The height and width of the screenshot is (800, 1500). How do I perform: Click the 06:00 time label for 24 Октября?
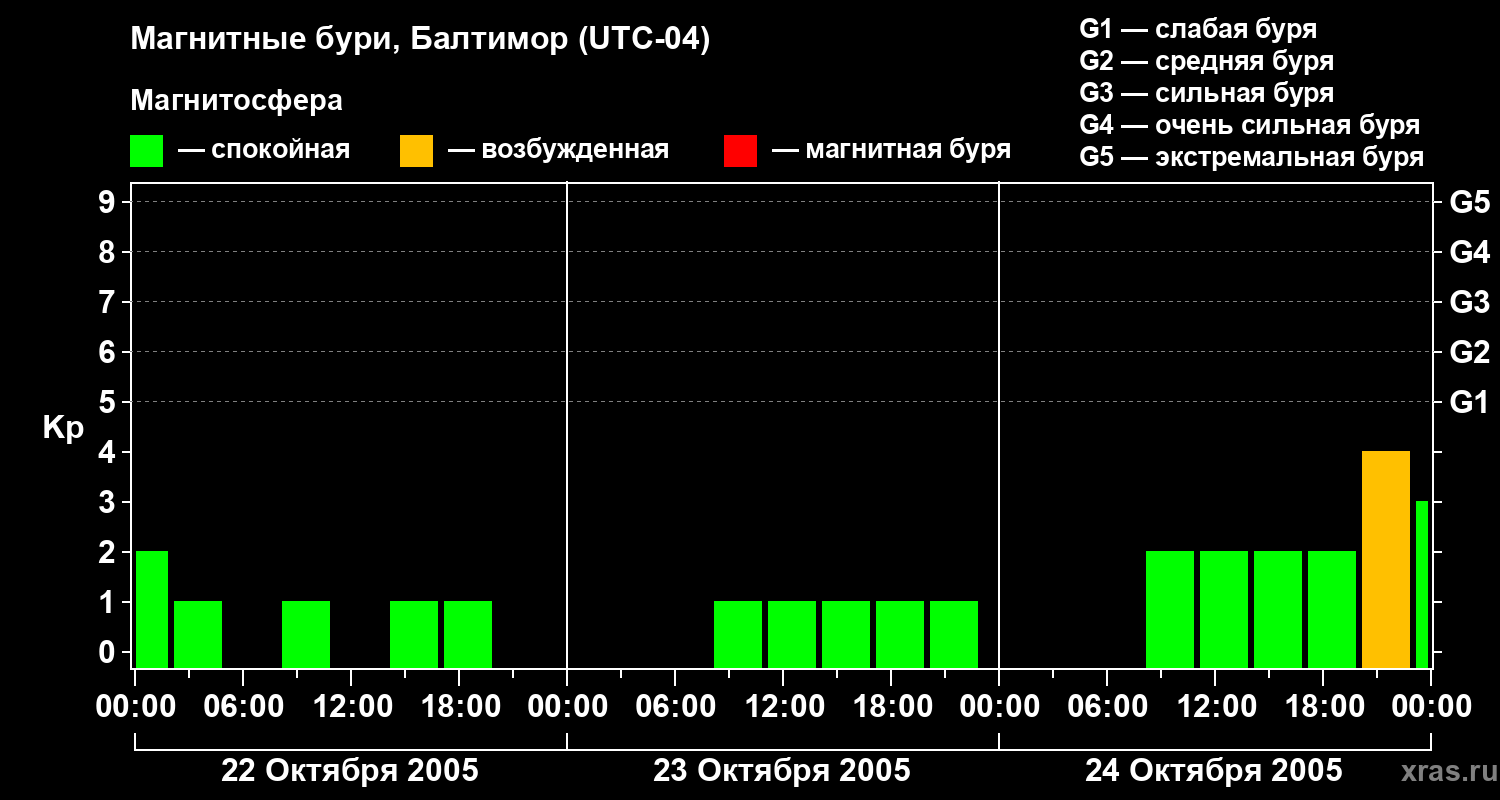tap(1107, 707)
